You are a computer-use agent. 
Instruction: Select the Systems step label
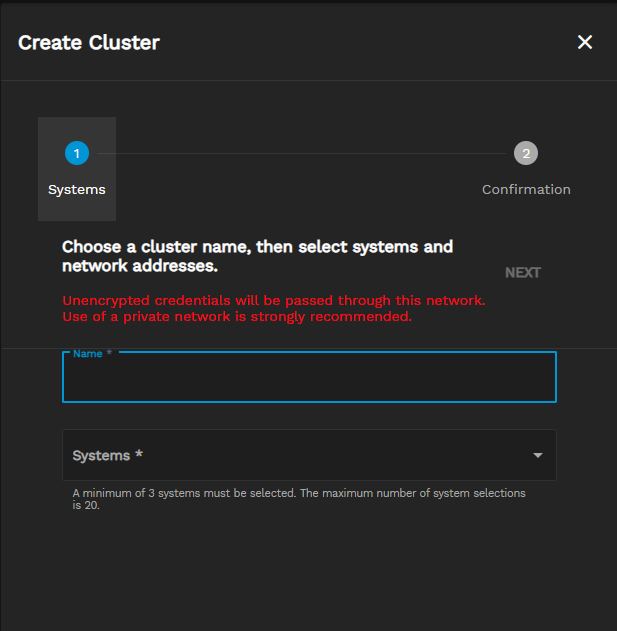tap(77, 189)
